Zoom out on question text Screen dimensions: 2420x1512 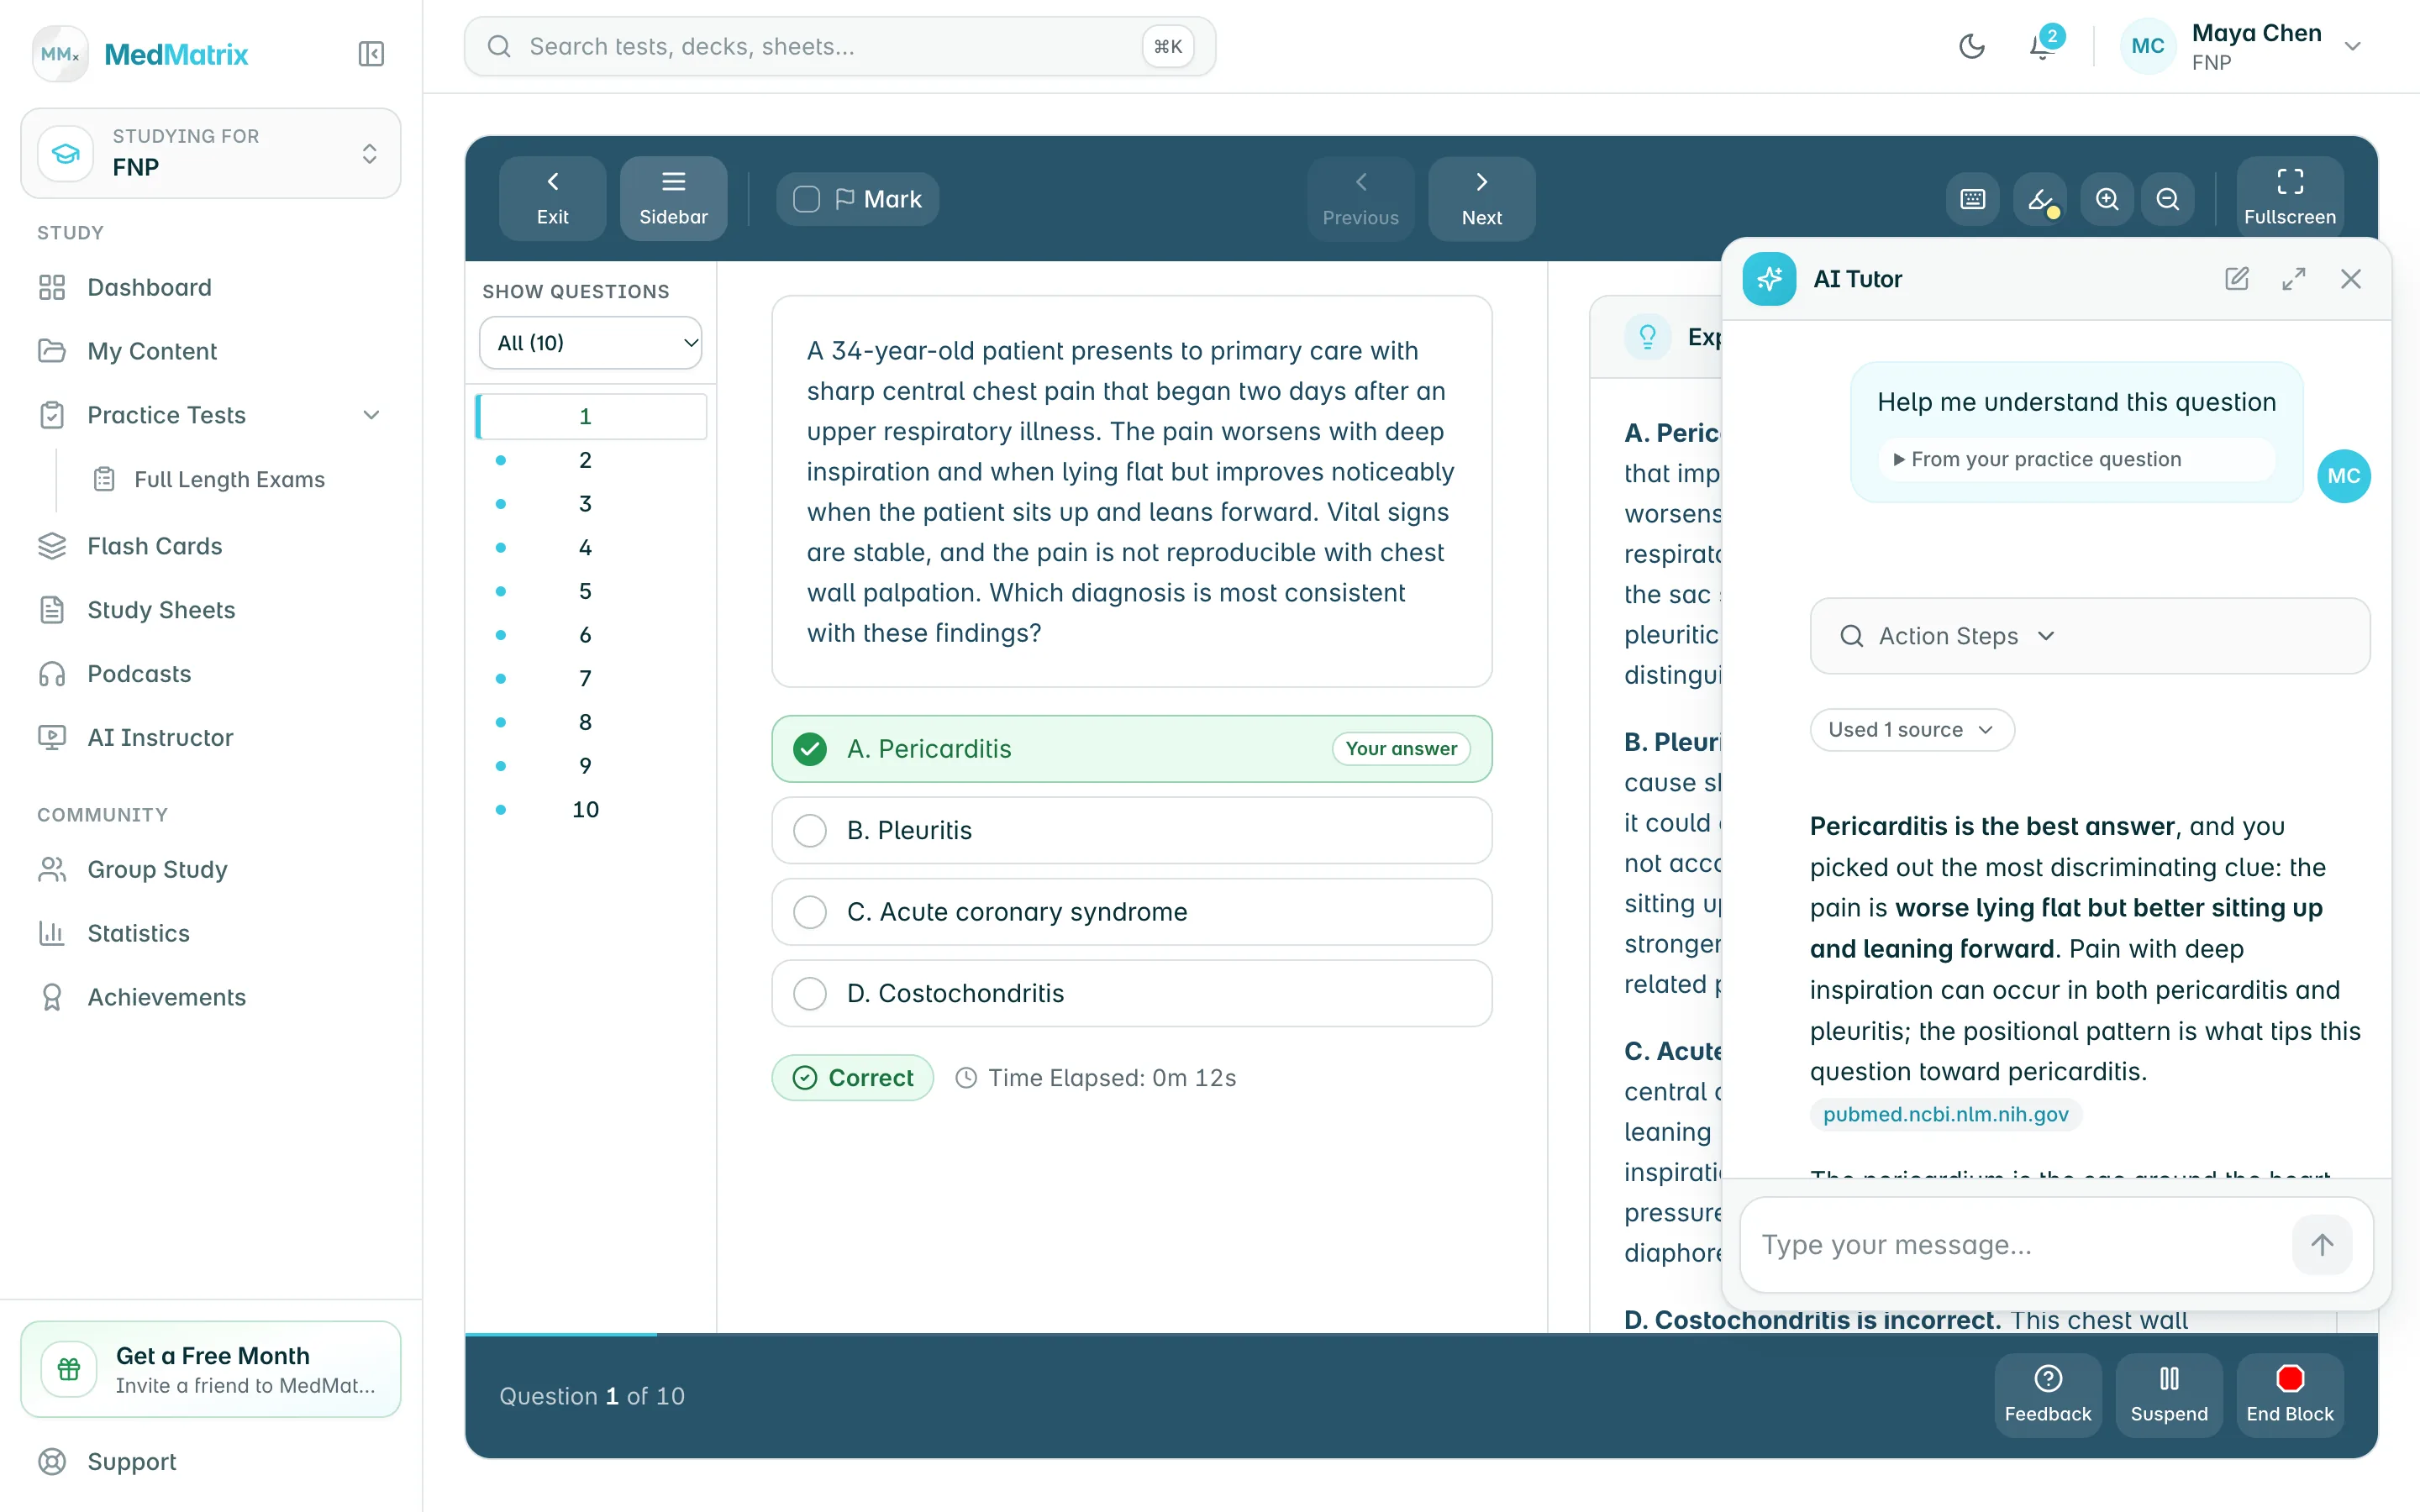[2167, 199]
